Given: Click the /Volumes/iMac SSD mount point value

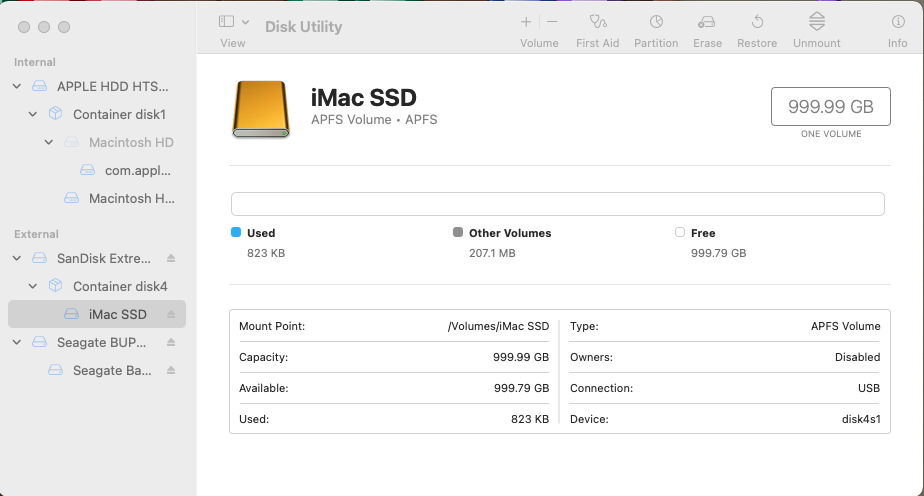Looking at the screenshot, I should coord(499,326).
